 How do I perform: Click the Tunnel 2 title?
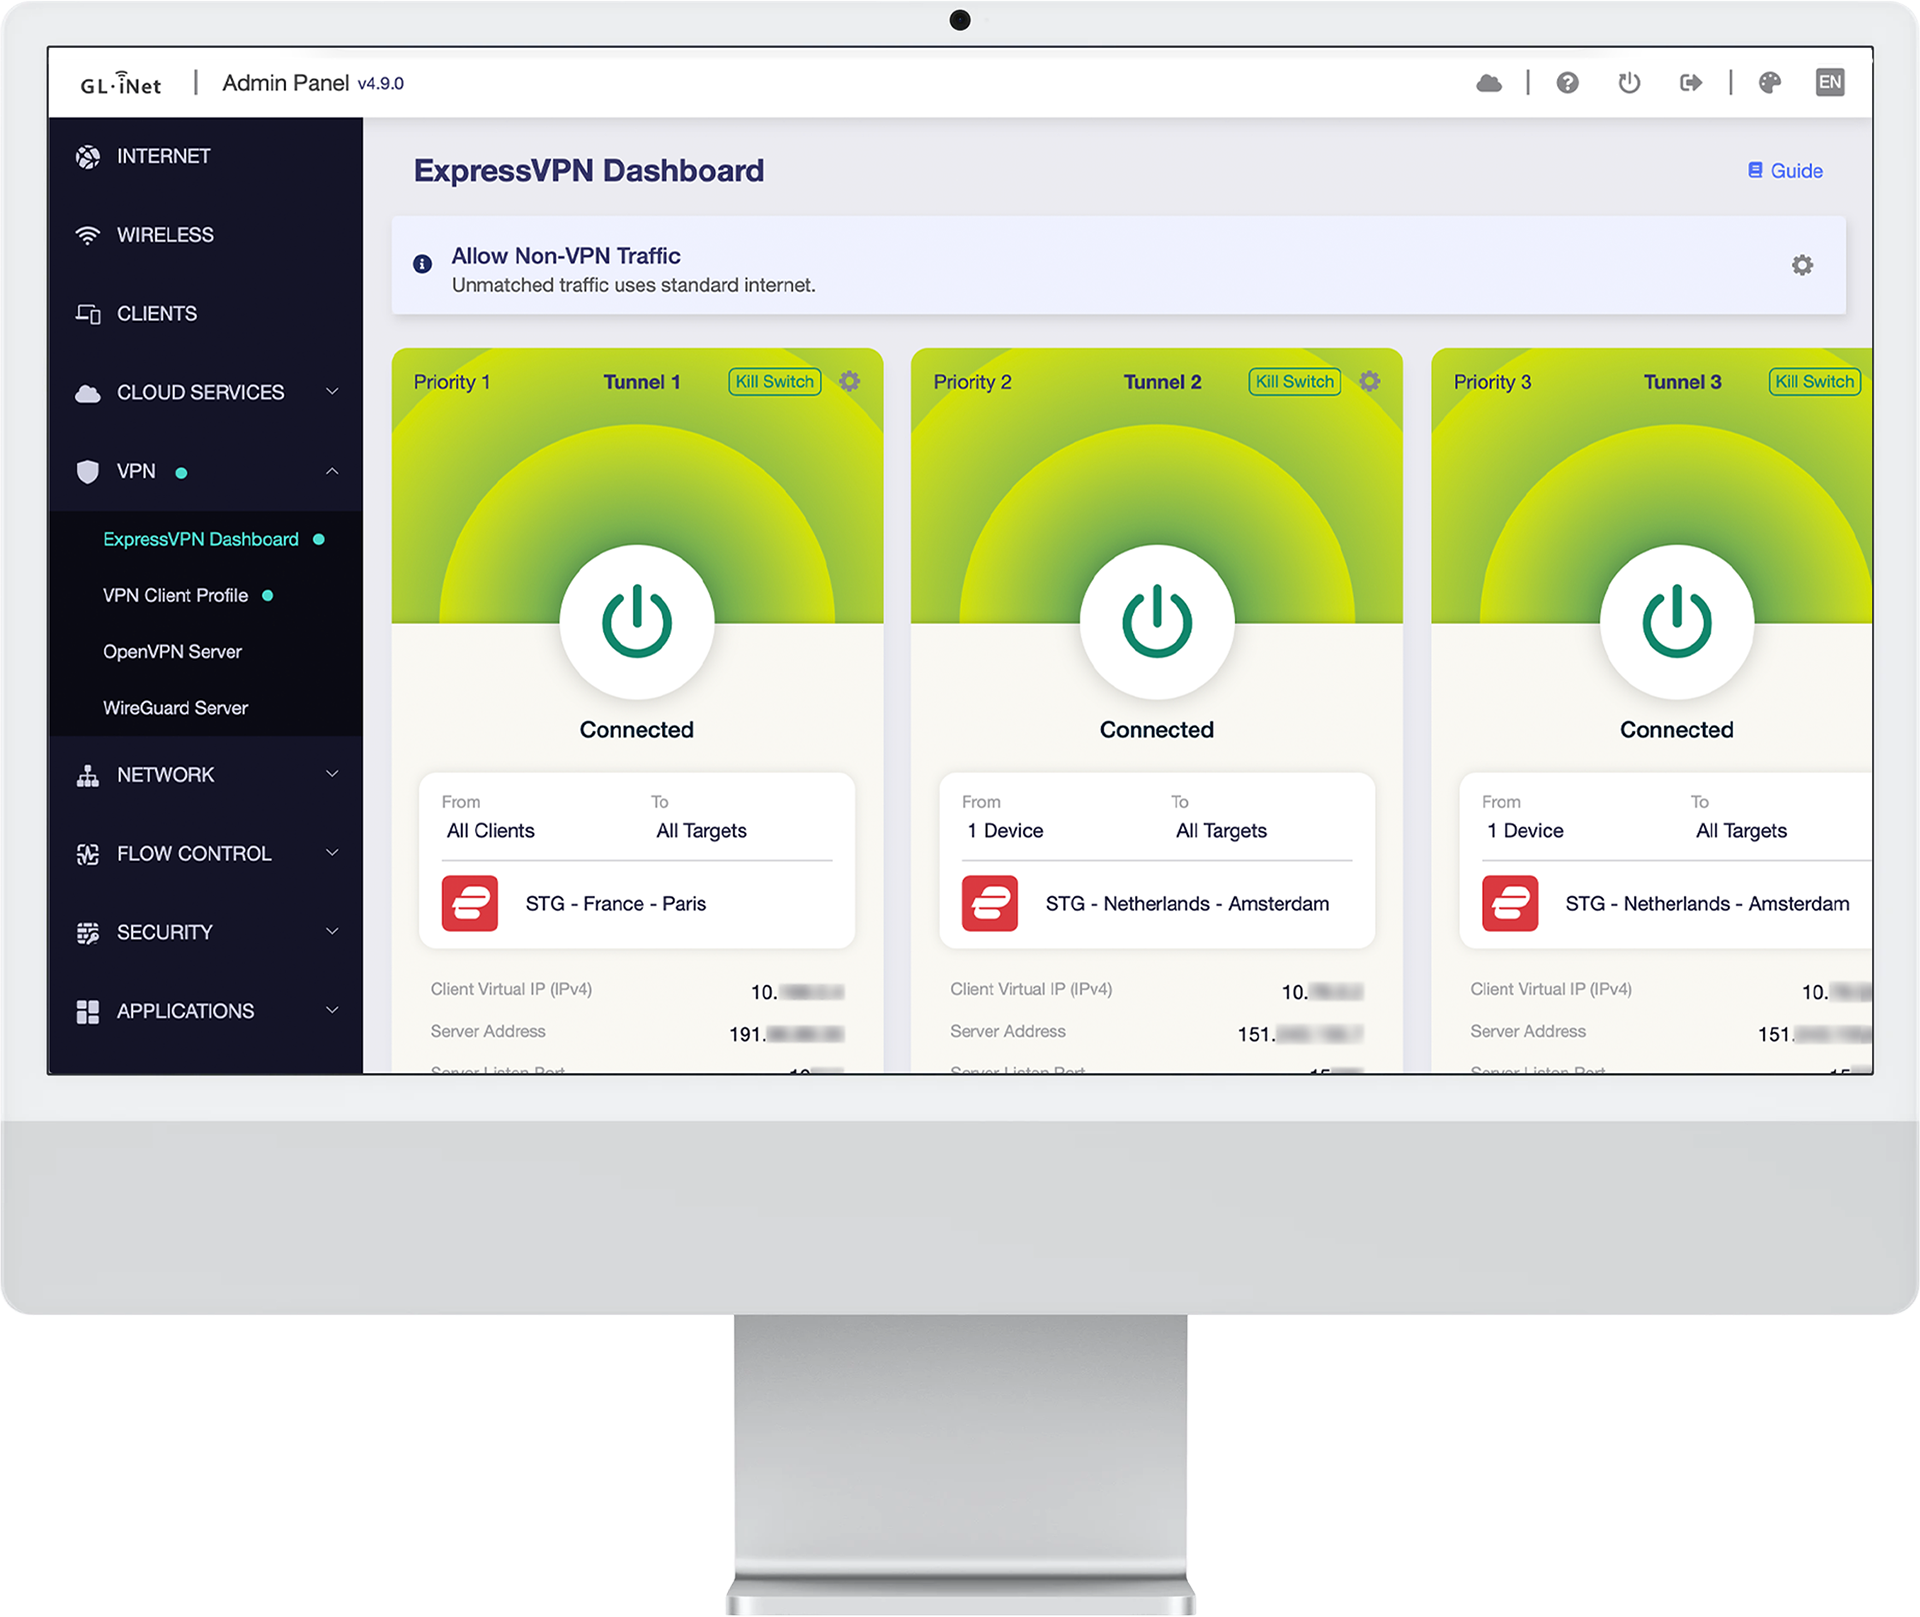[x=1162, y=382]
